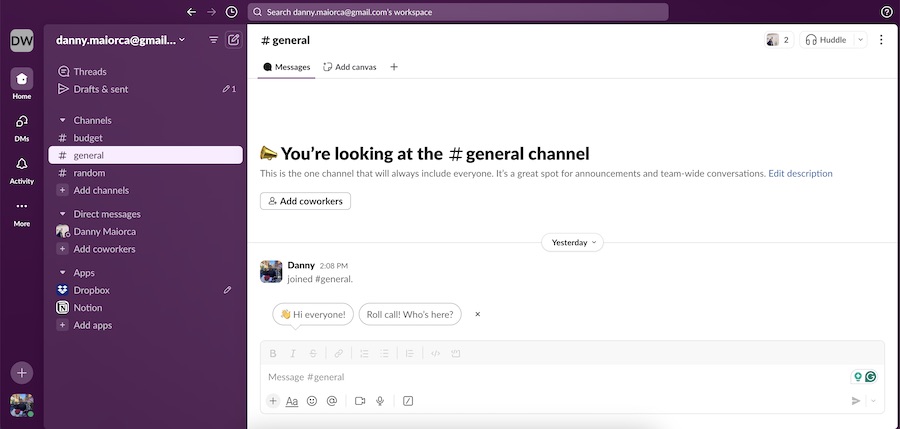This screenshot has height=429, width=900.
Task: Click the Edit description link
Action: [x=800, y=173]
